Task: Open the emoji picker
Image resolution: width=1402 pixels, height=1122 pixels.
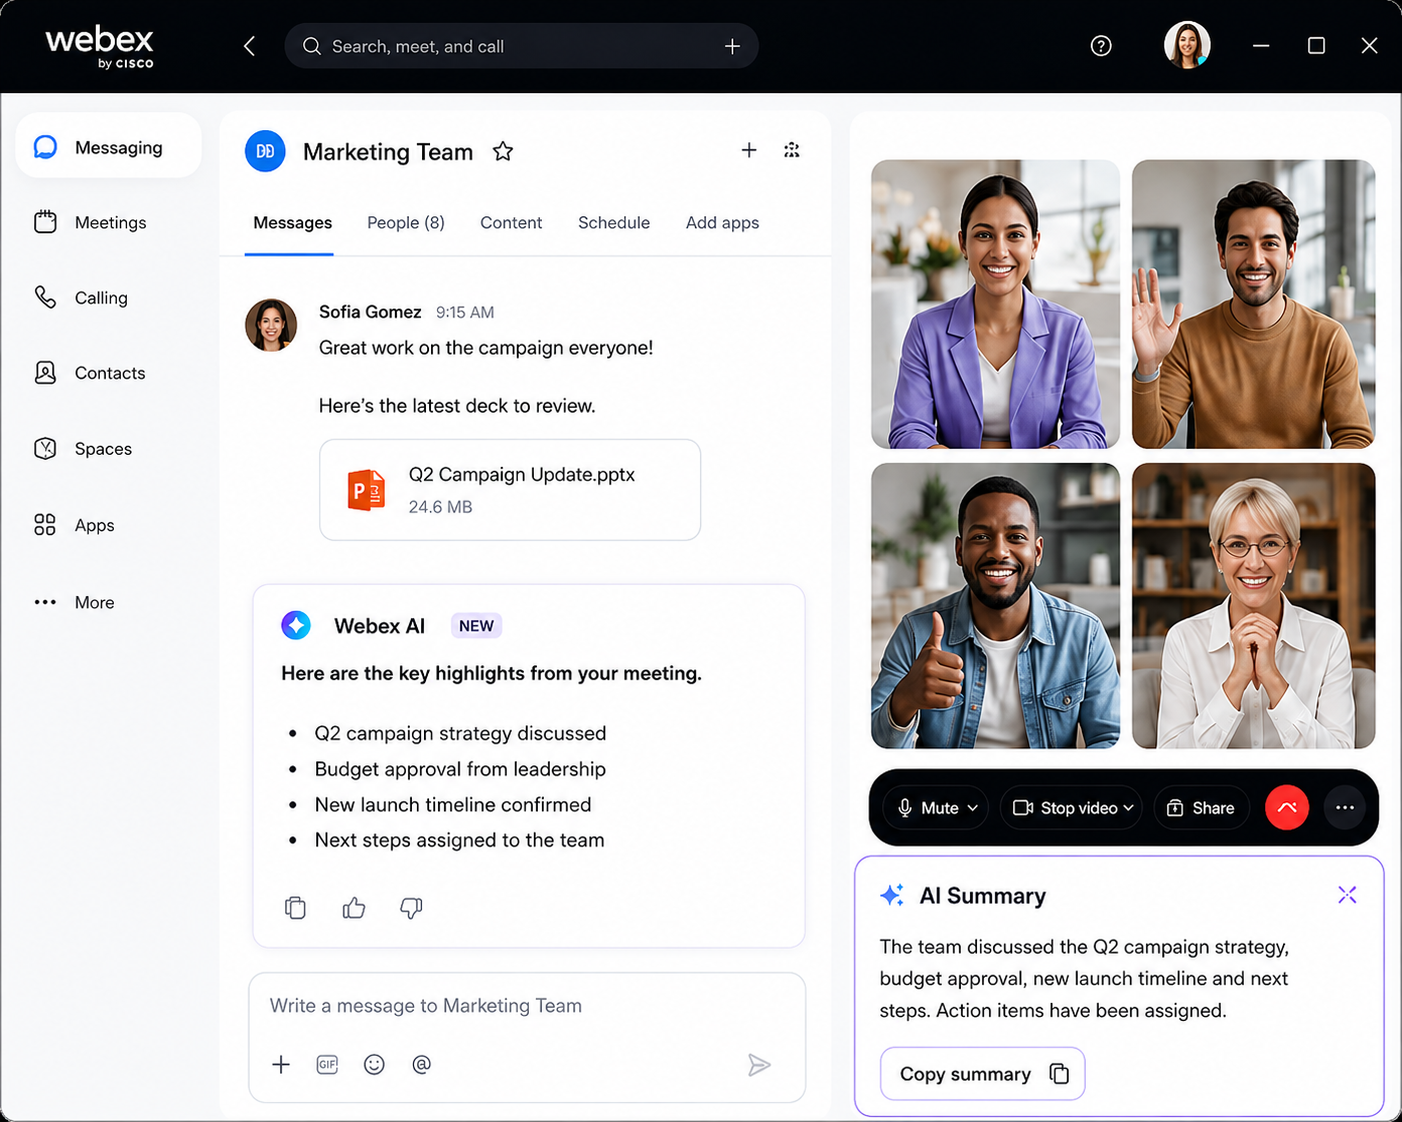Action: point(374,1065)
